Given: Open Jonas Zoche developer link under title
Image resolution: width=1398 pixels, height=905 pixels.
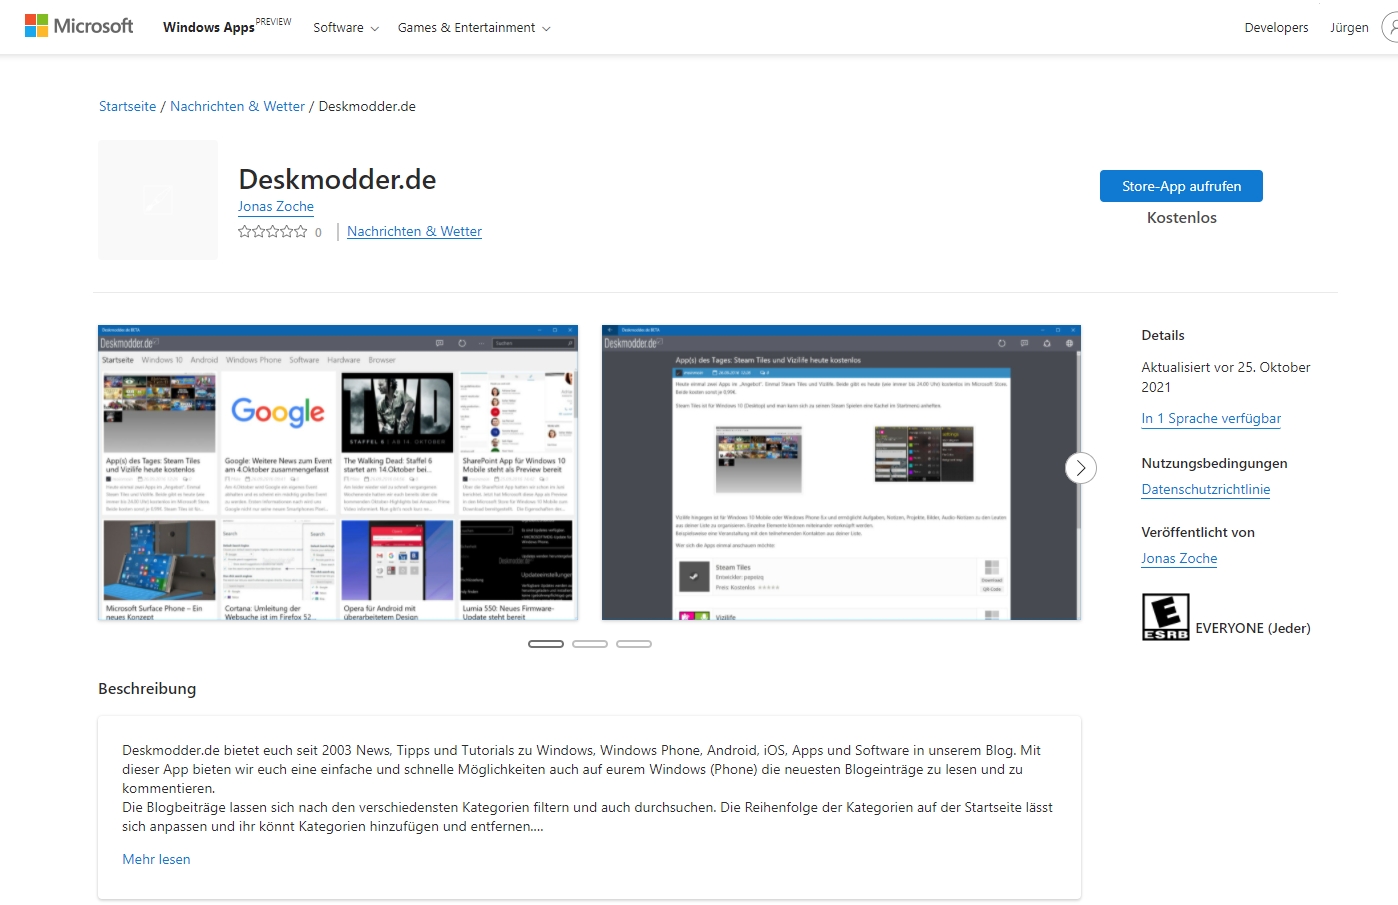Looking at the screenshot, I should [276, 206].
